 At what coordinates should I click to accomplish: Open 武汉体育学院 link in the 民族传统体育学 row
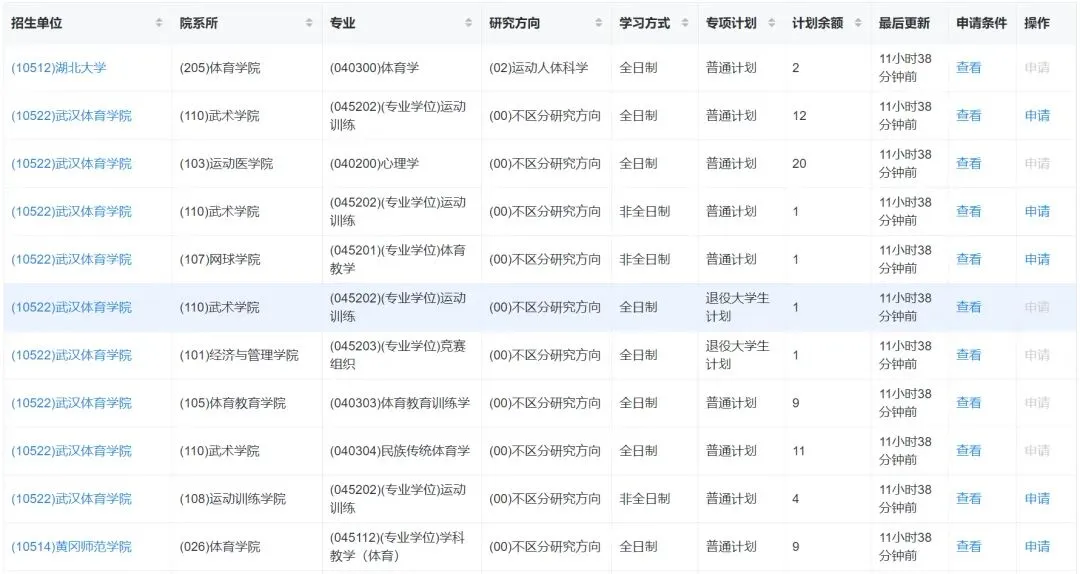tap(71, 451)
